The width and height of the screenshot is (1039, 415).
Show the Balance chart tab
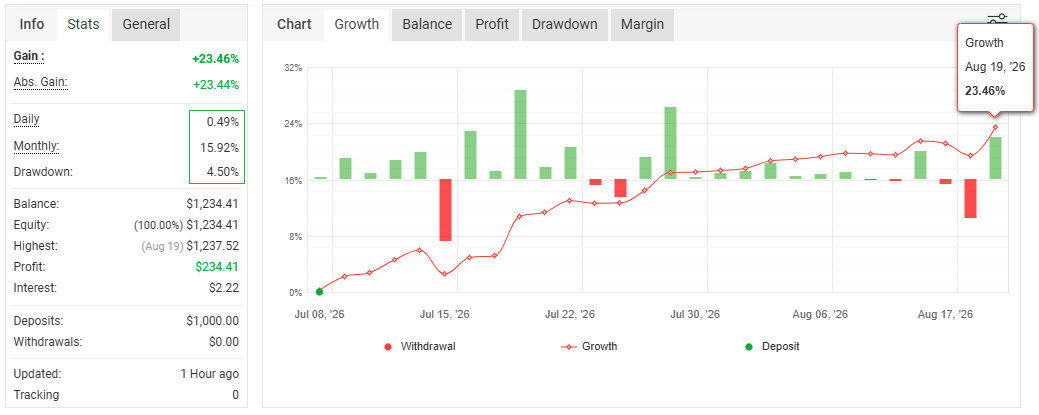pos(427,25)
